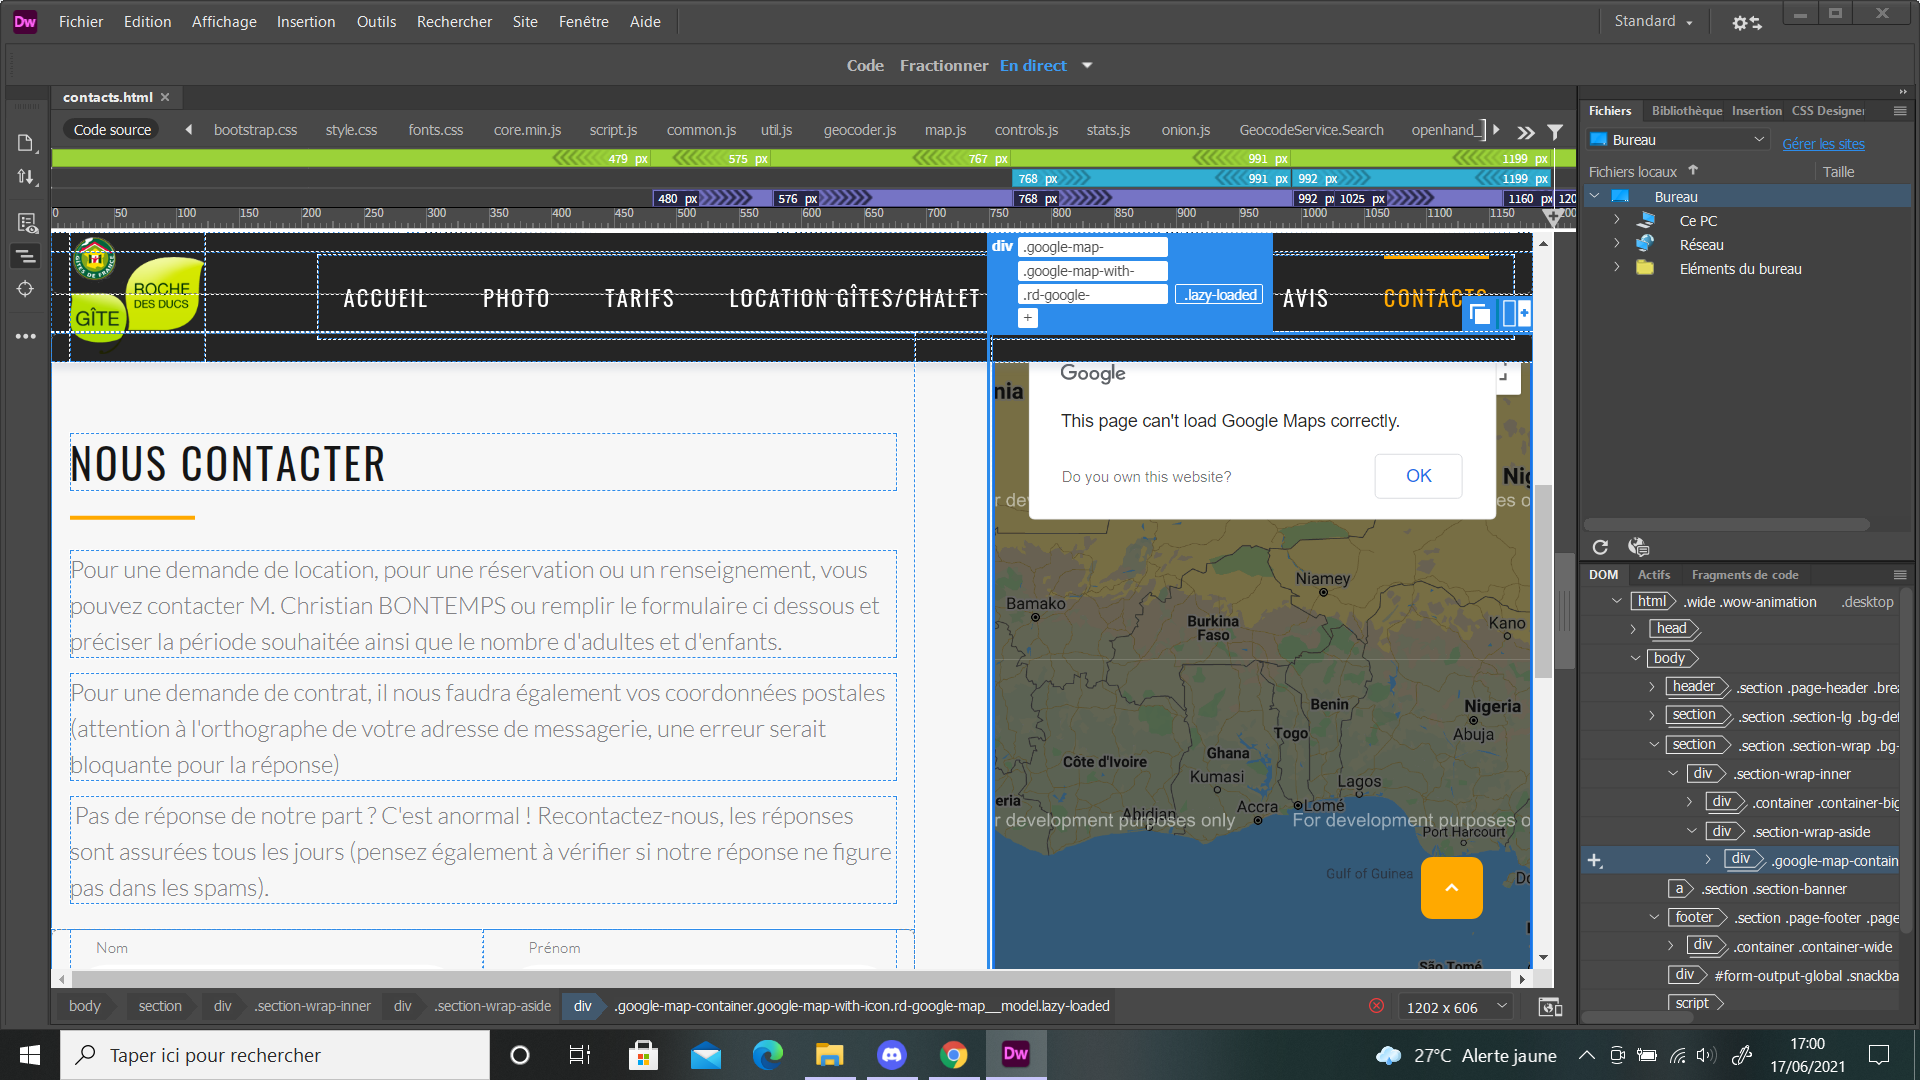
Task: Open real-time device preview icon
Action: pyautogui.click(x=1550, y=1007)
